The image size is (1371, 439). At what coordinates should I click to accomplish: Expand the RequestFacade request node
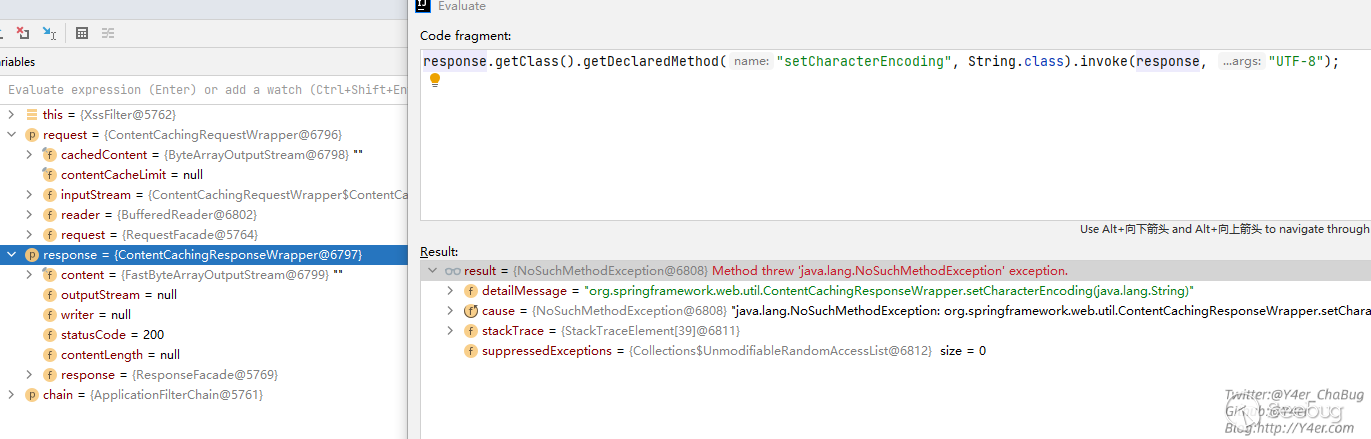pos(30,235)
